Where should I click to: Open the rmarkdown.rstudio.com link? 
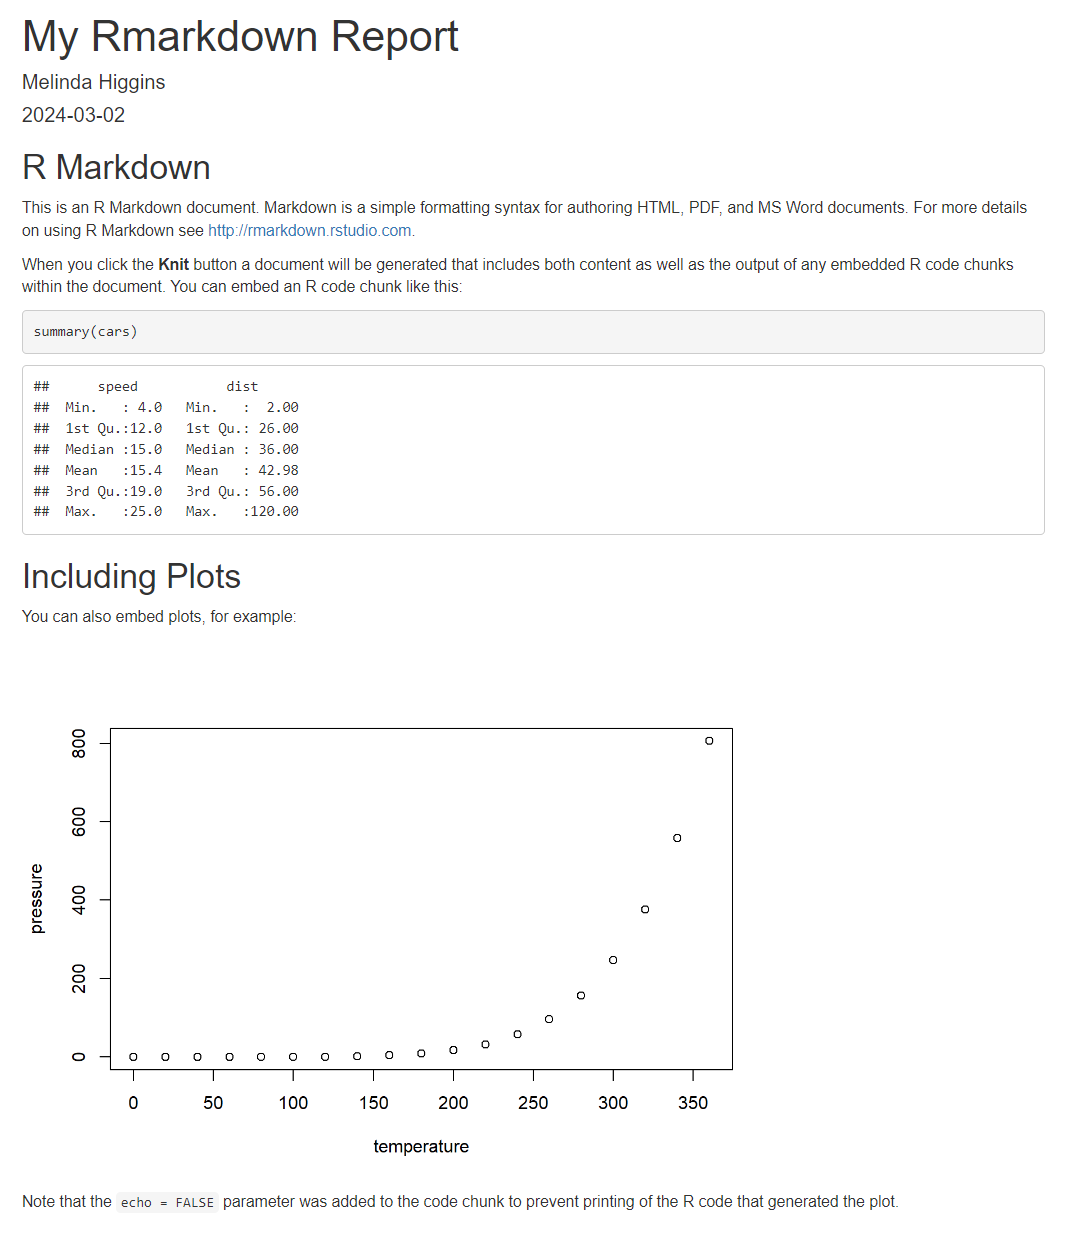click(310, 230)
